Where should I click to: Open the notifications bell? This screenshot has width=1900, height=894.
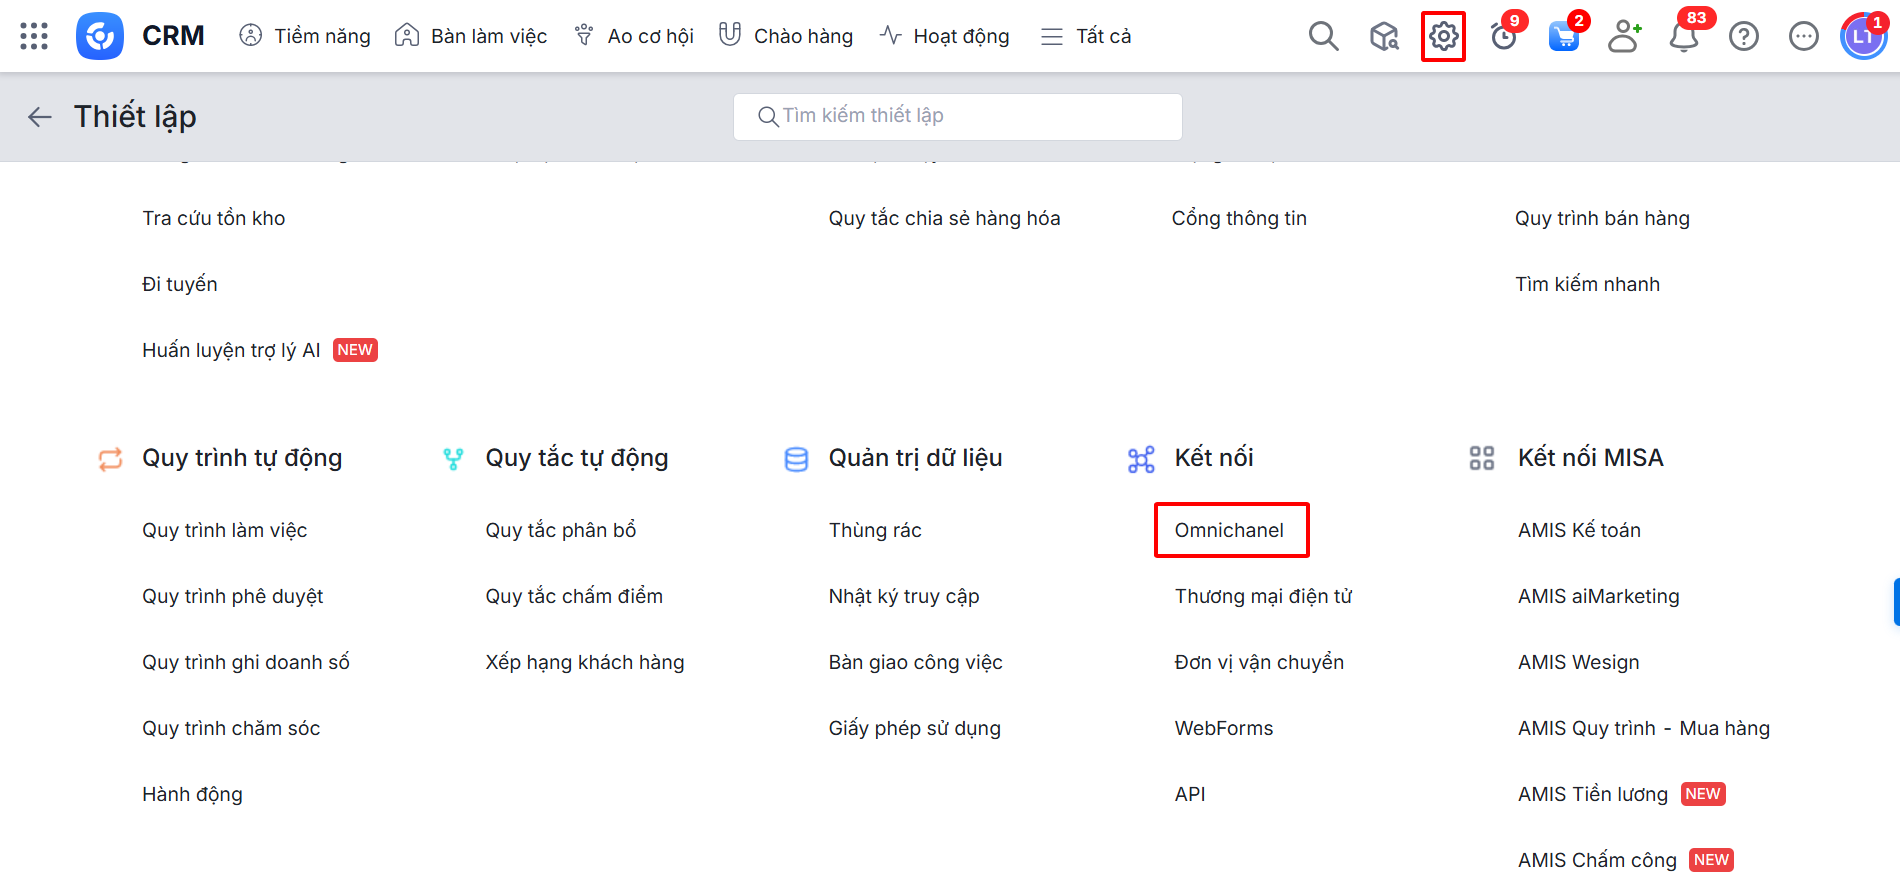click(1684, 37)
